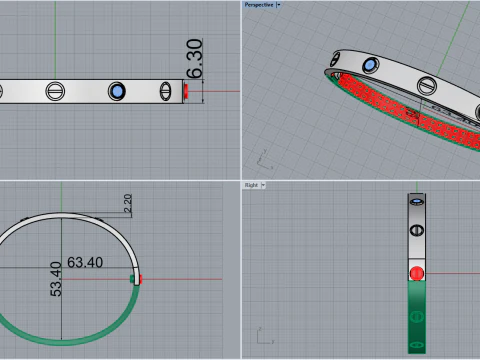480x360 pixels.
Task: Pick the blue gemstone on the flat bracelet view
Action: click(x=117, y=91)
